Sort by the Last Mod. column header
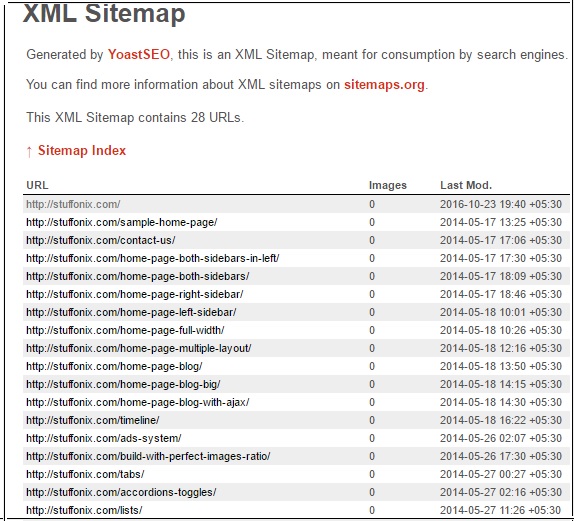Image resolution: width=574 pixels, height=521 pixels. pos(466,185)
